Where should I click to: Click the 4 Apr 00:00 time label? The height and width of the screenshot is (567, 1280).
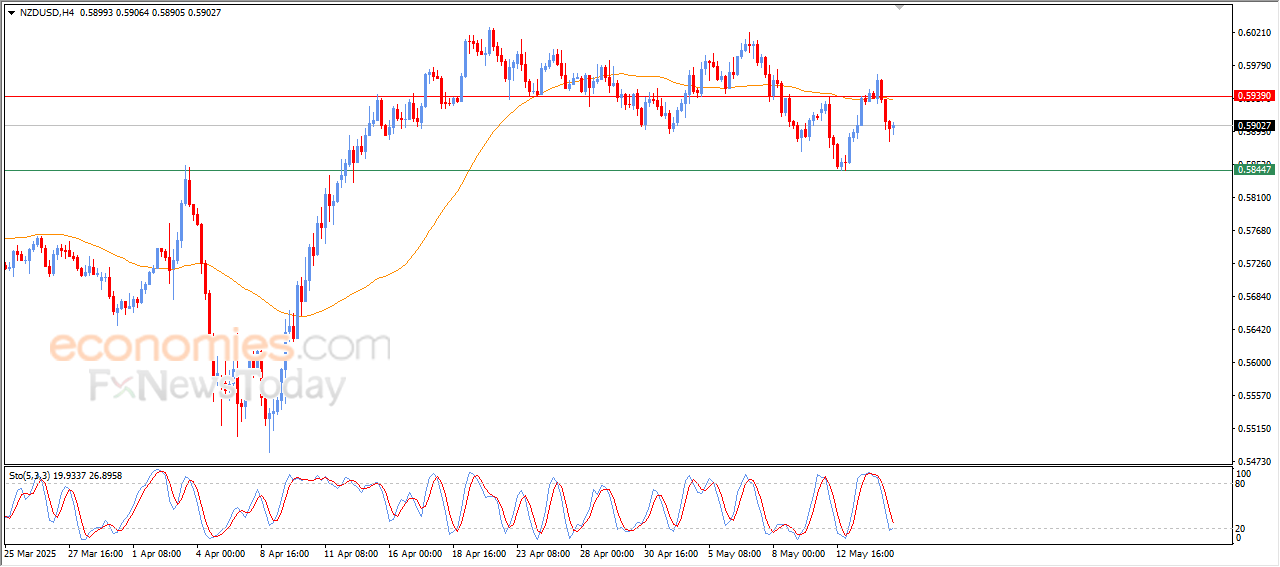click(x=220, y=552)
